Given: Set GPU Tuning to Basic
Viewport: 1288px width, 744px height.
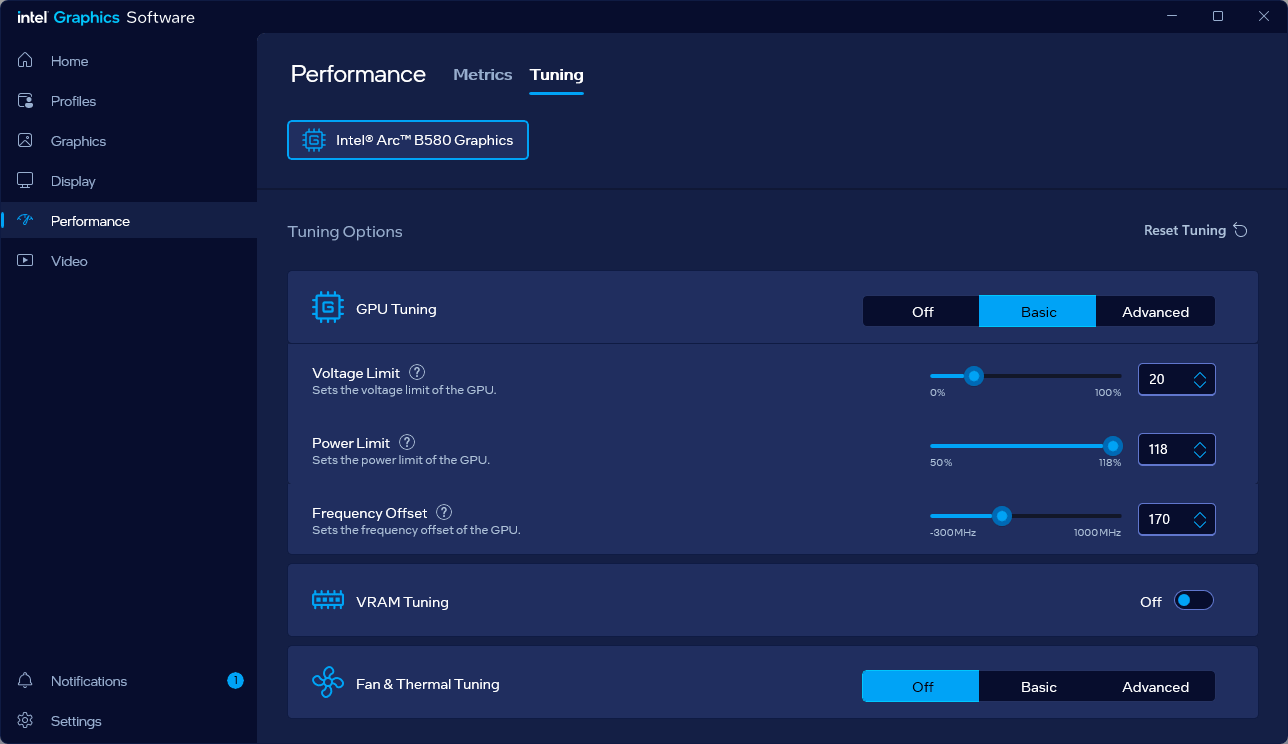Looking at the screenshot, I should [1038, 312].
